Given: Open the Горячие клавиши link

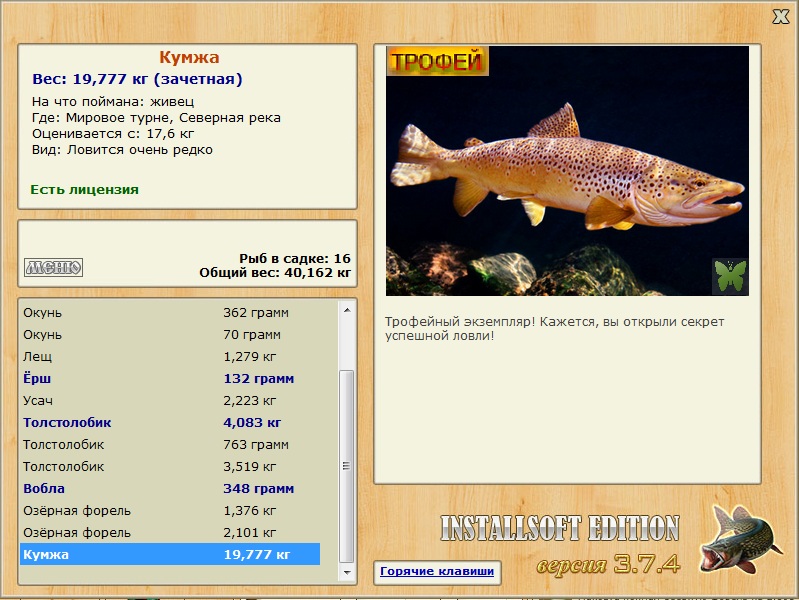Looking at the screenshot, I should [436, 572].
